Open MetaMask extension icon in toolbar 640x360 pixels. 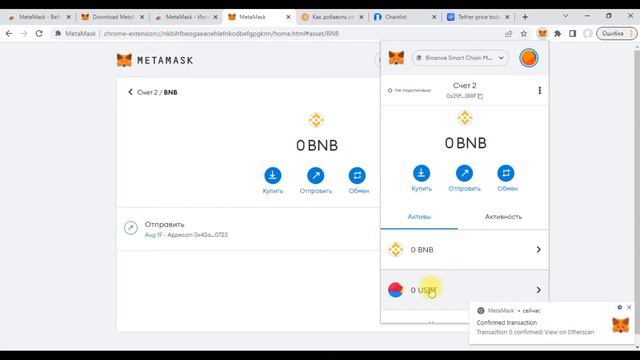click(x=542, y=33)
